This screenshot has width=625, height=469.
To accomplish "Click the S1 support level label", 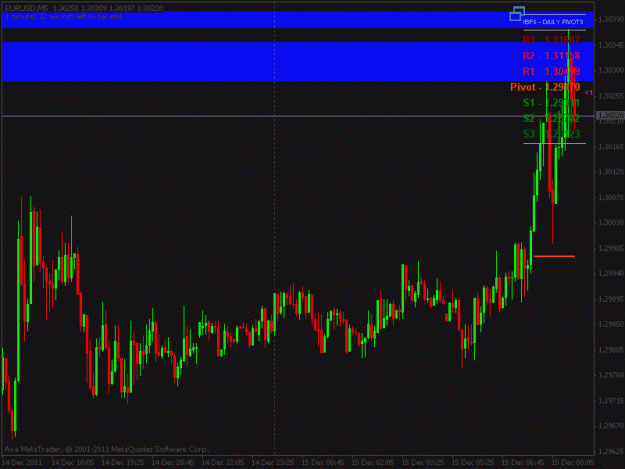I will [x=551, y=103].
